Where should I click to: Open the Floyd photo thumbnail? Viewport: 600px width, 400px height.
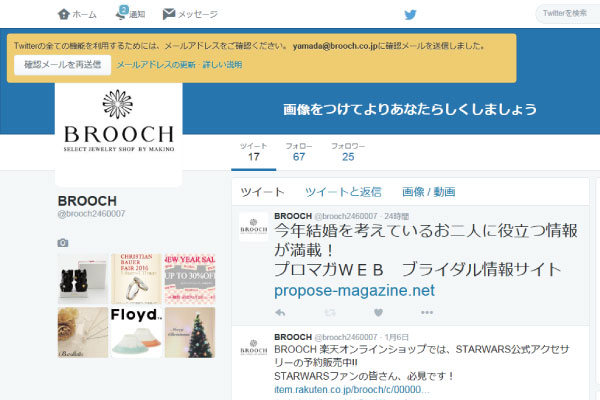click(x=136, y=333)
